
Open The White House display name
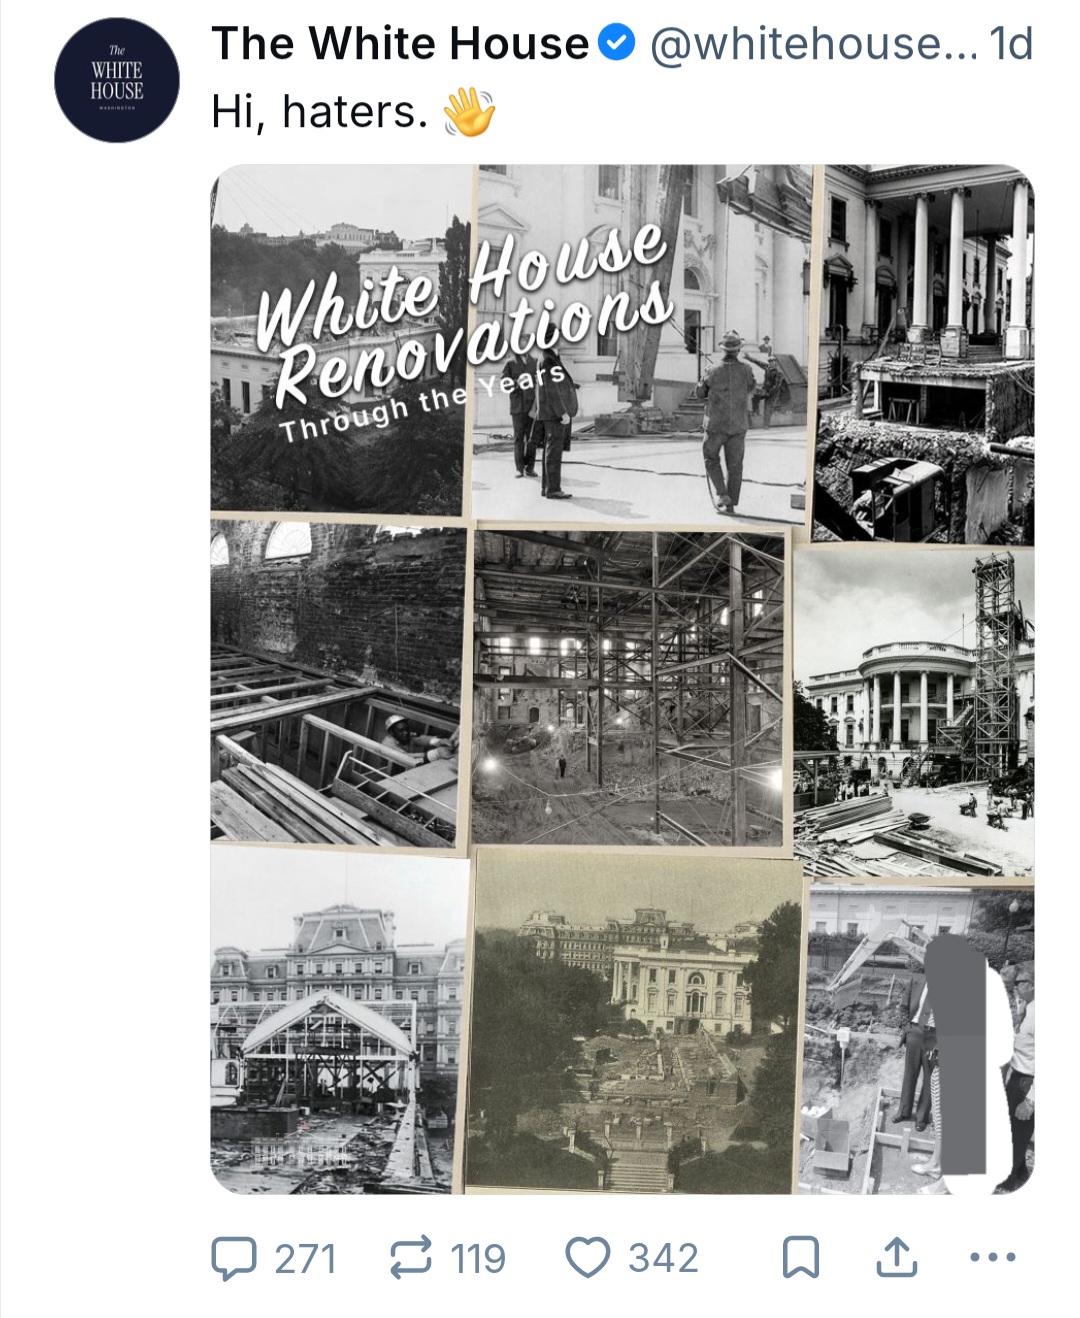tap(400, 43)
